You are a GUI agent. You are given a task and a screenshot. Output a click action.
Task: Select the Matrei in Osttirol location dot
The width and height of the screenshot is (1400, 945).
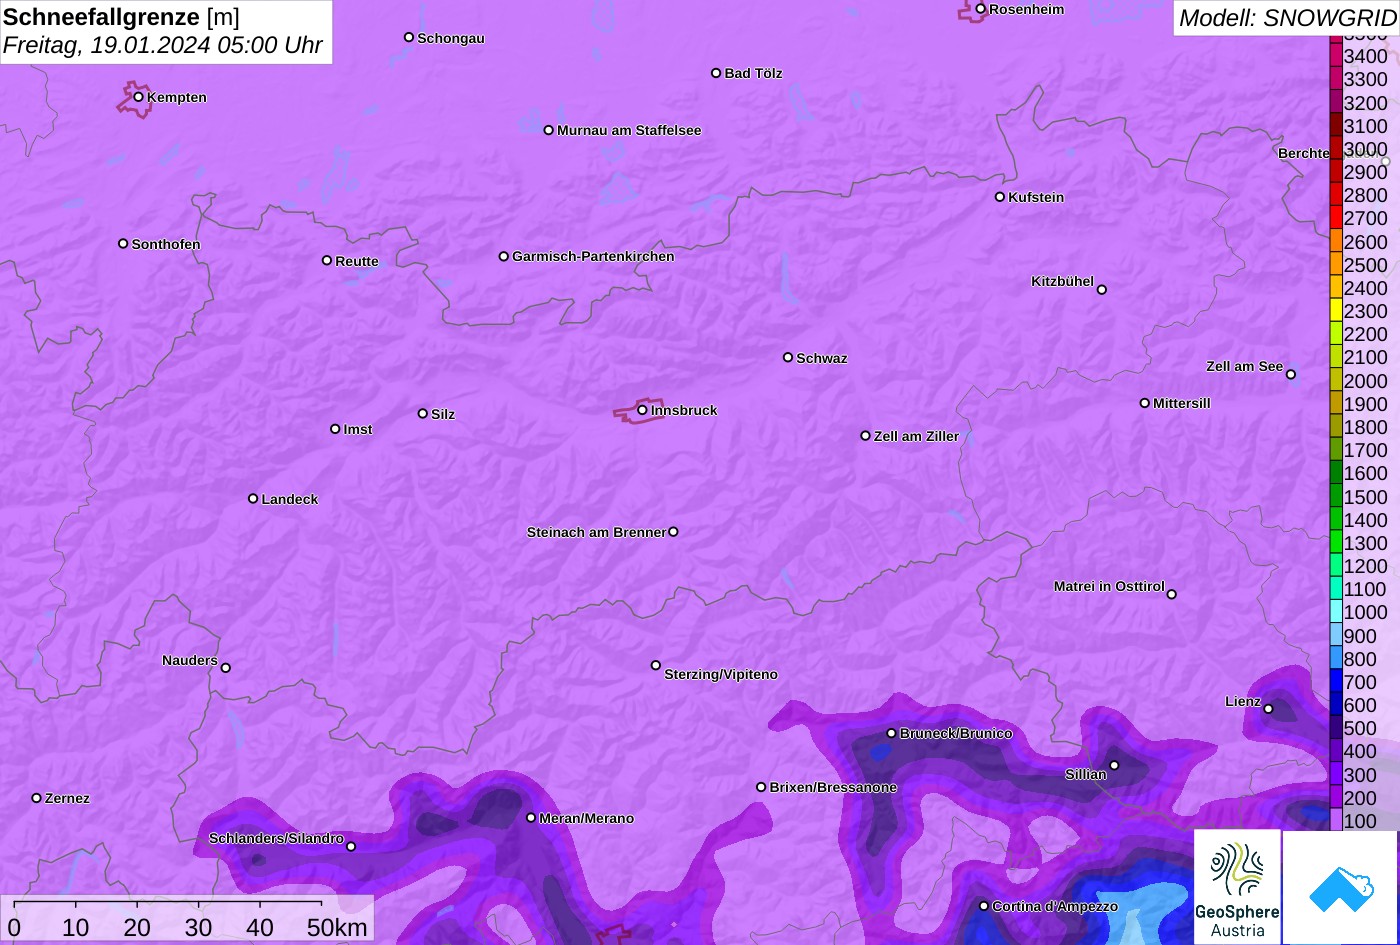[x=1171, y=594]
